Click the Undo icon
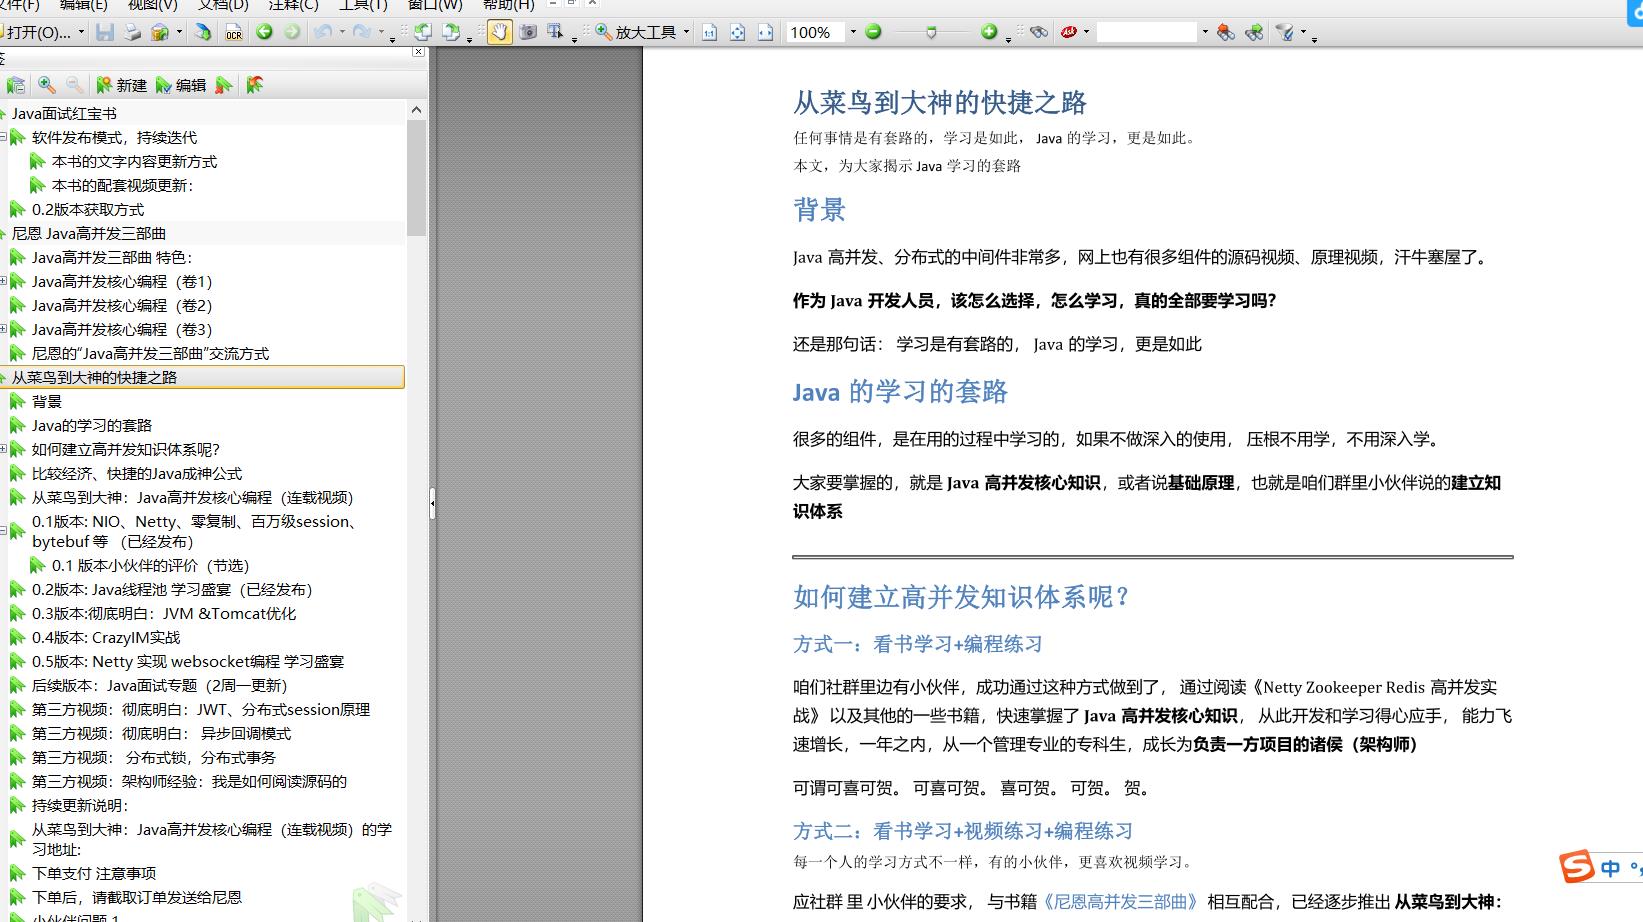The image size is (1643, 922). 322,32
